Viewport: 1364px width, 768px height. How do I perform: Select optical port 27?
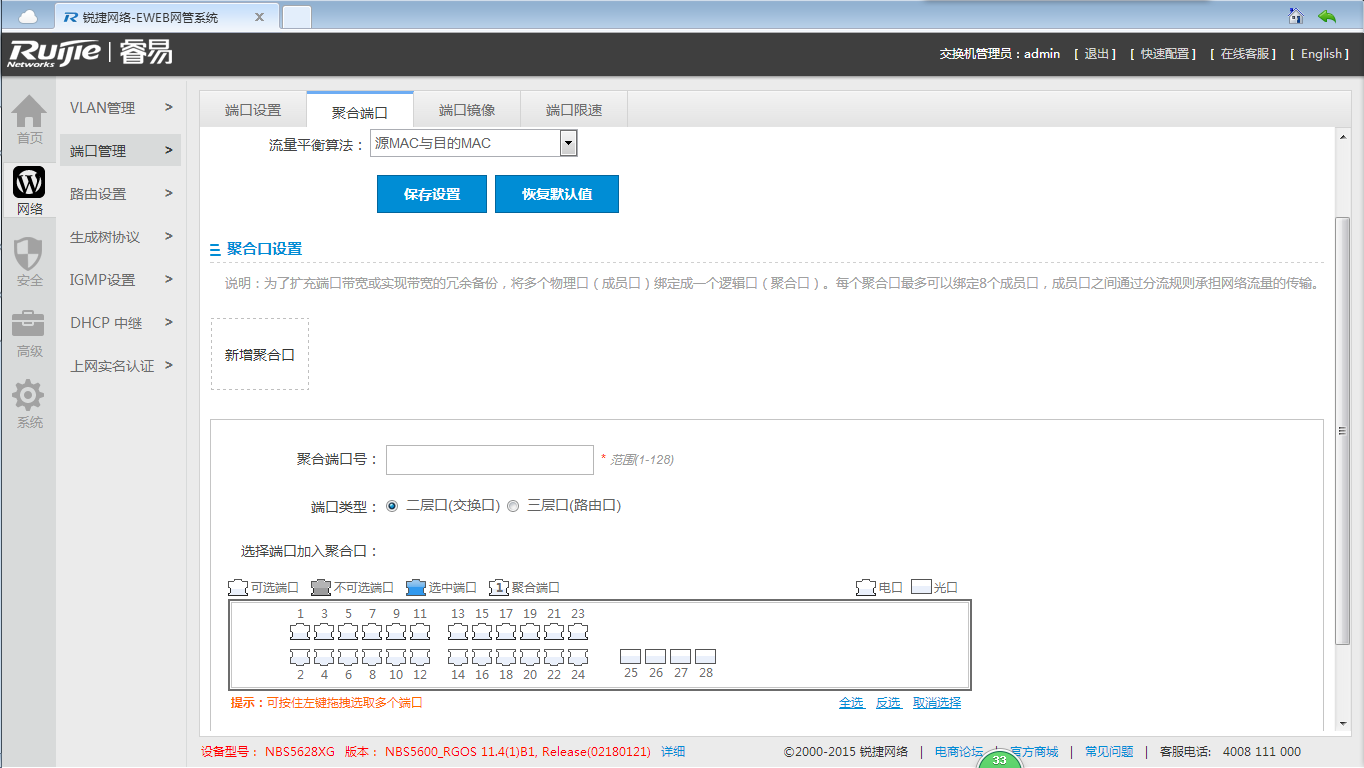click(x=680, y=657)
